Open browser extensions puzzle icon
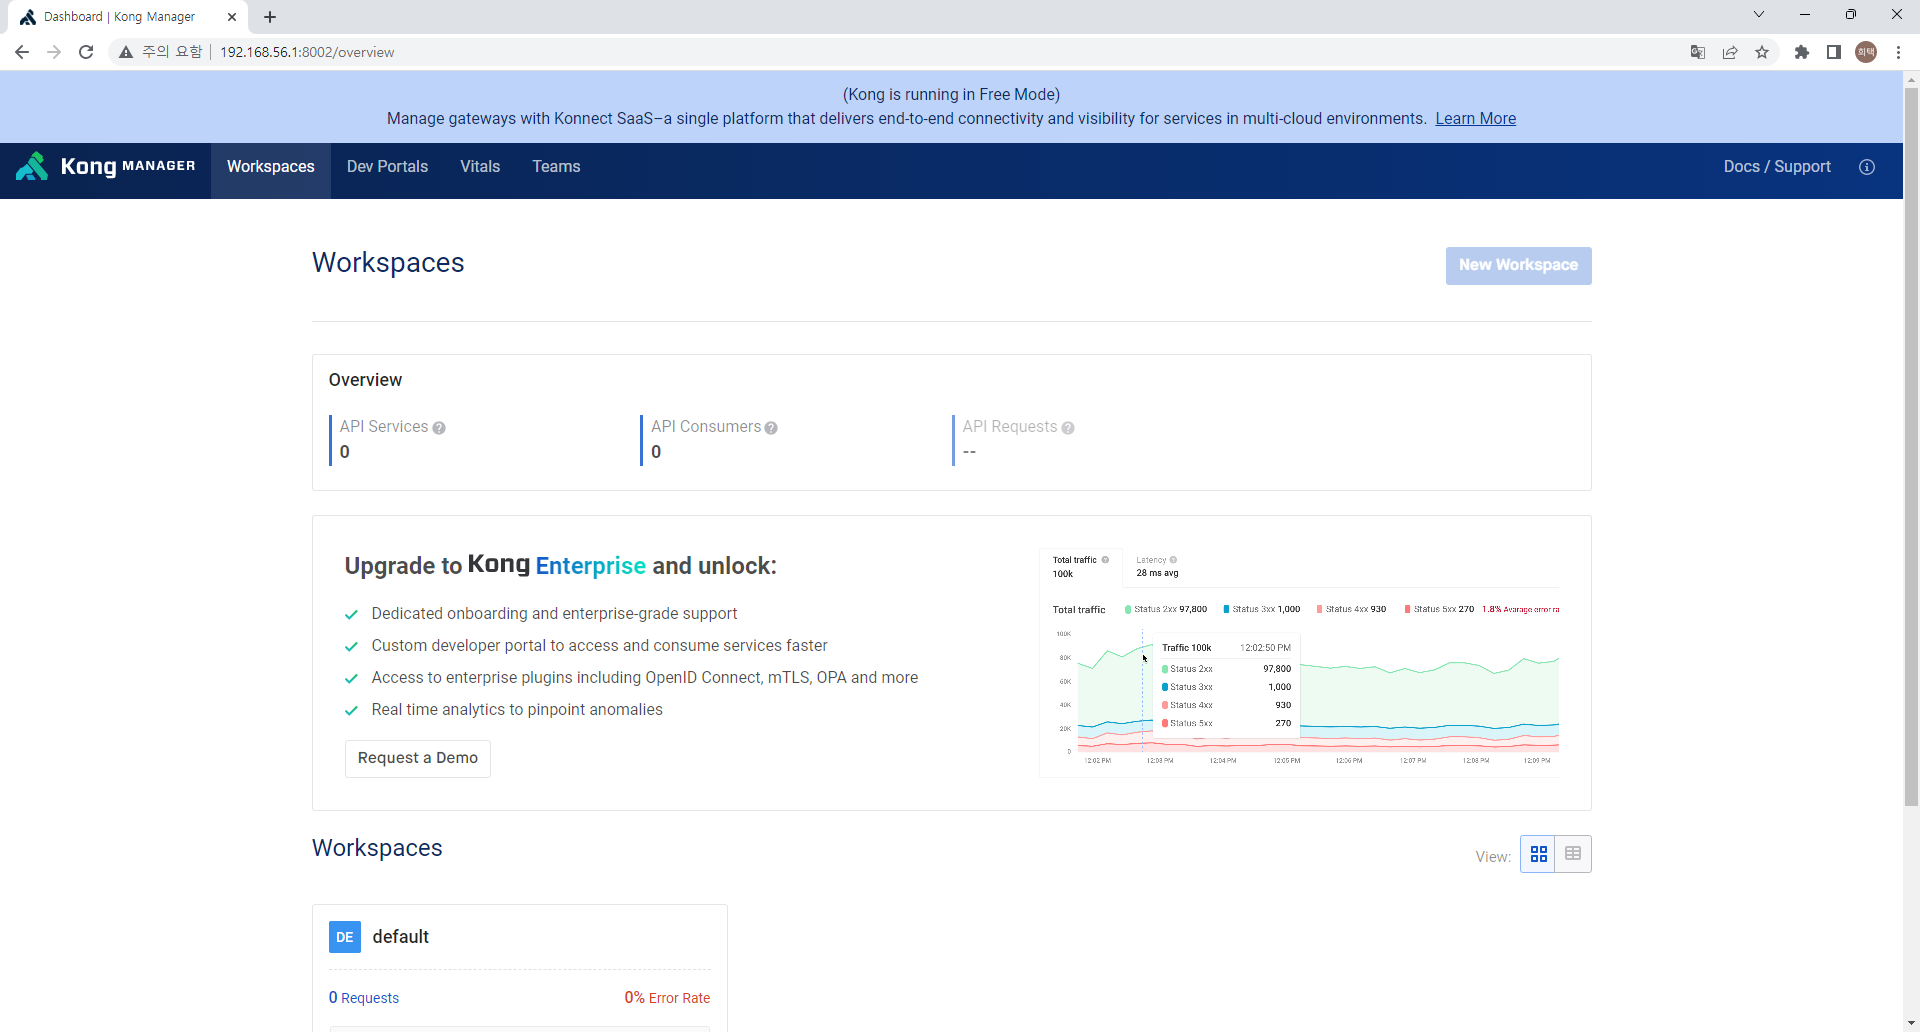Viewport: 1920px width, 1032px height. (1802, 52)
